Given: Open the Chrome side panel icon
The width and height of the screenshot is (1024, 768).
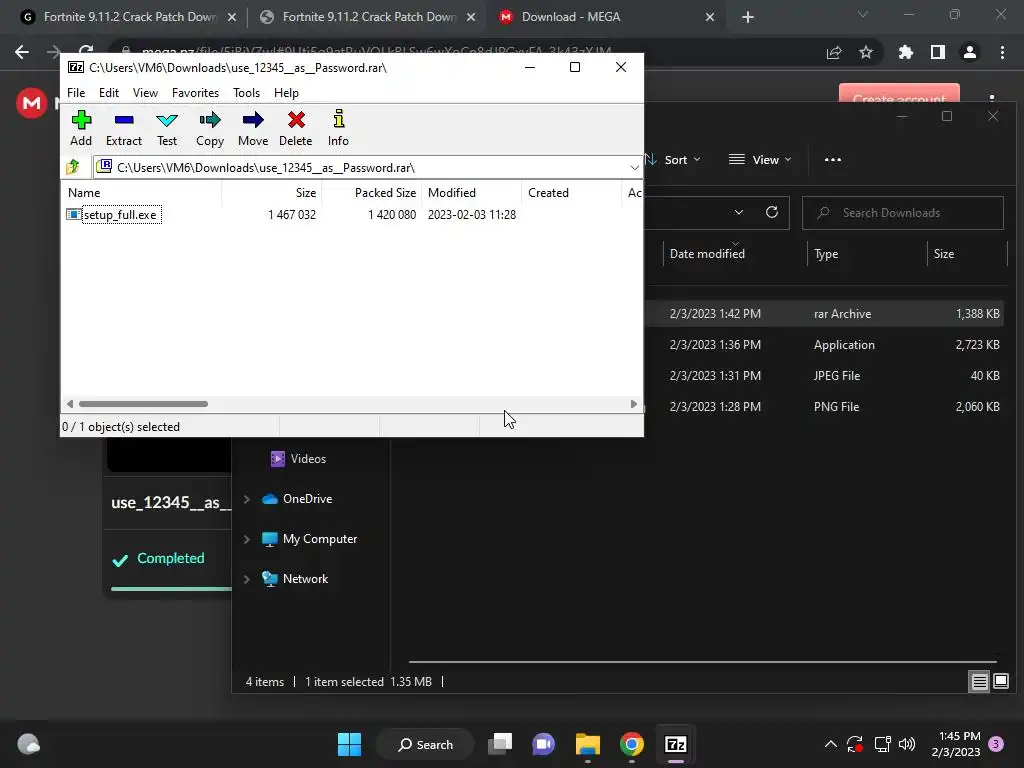Looking at the screenshot, I should point(938,52).
